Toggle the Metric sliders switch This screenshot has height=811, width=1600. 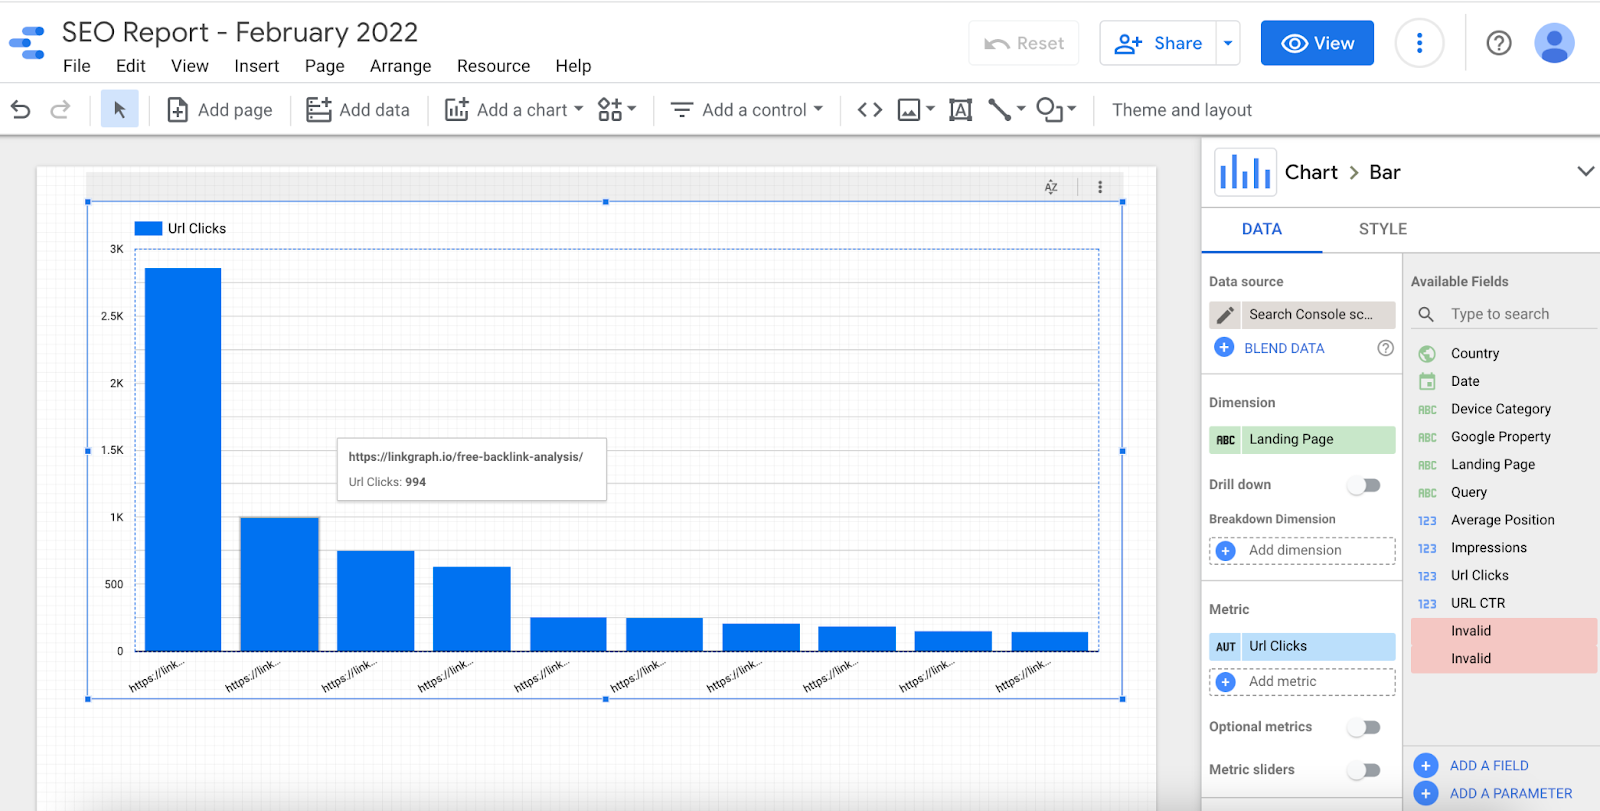[1364, 770]
